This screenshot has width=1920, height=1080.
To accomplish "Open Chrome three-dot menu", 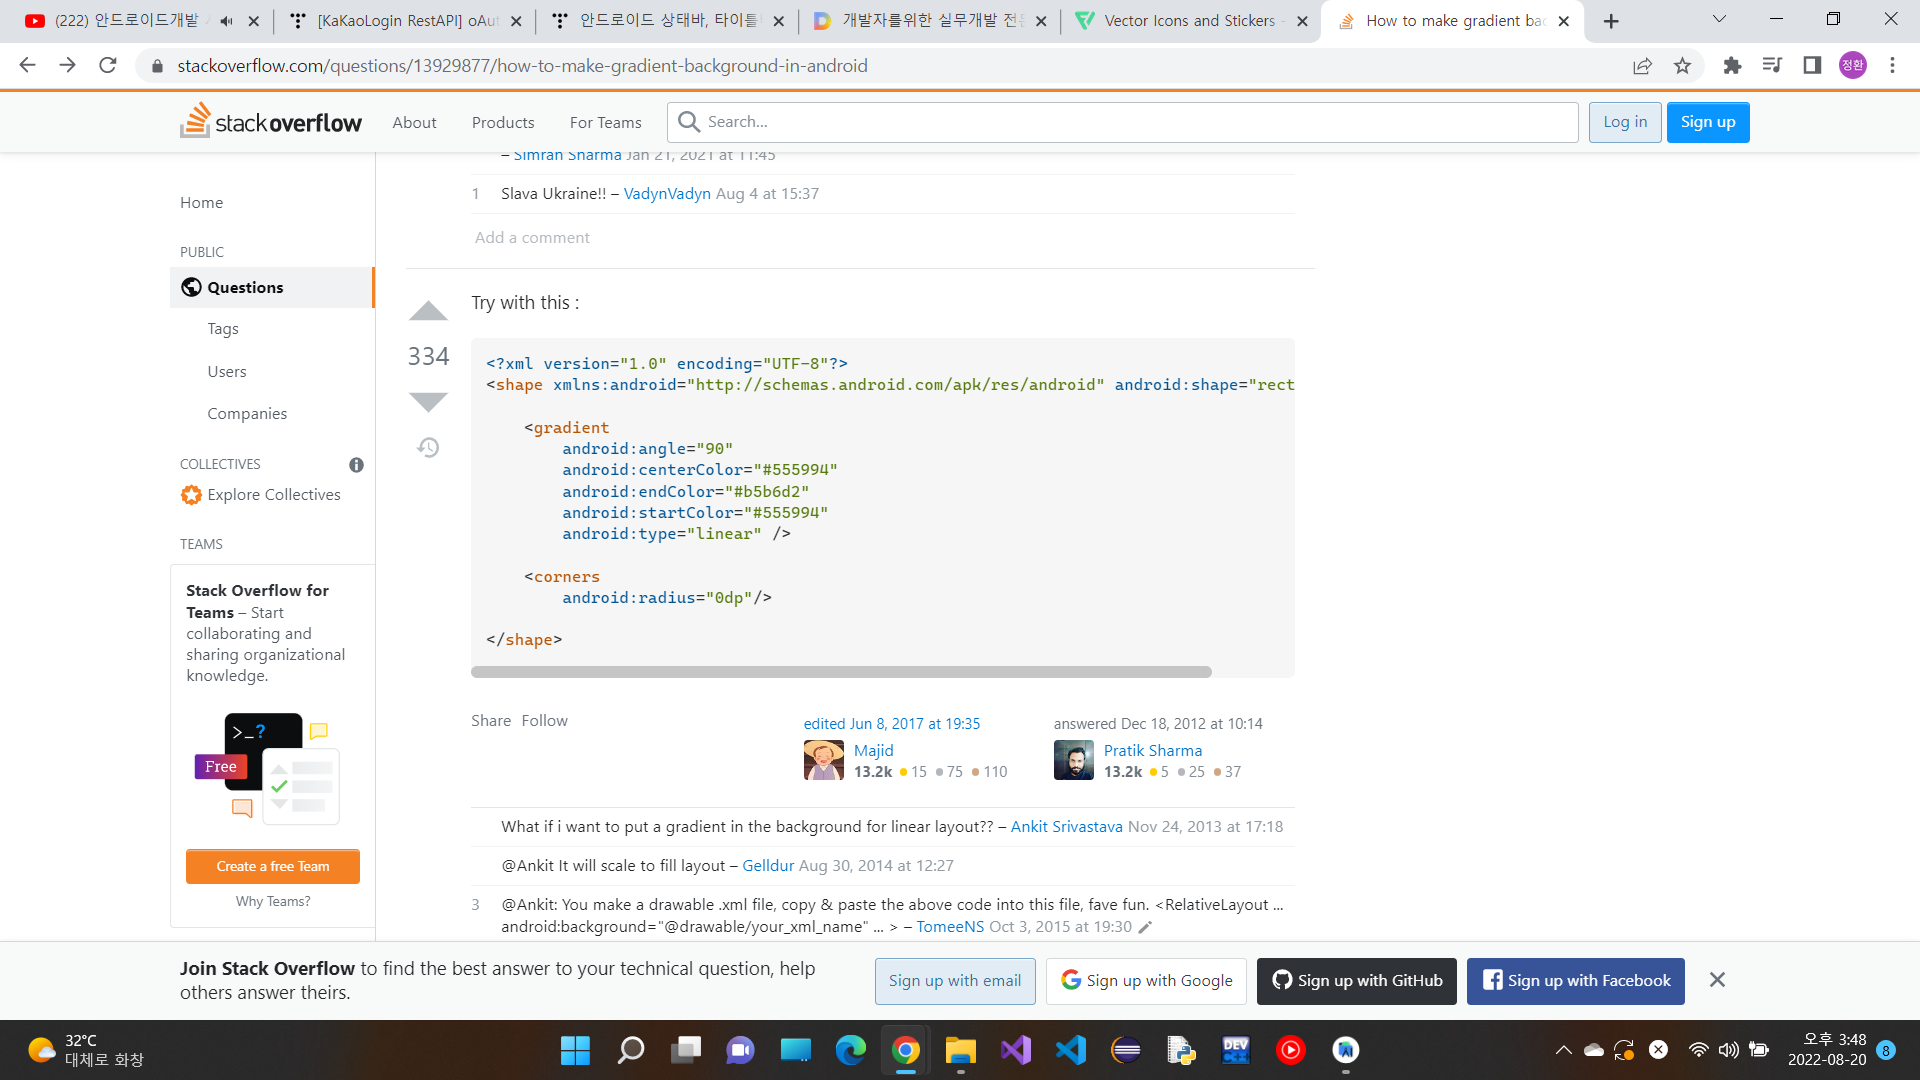I will (x=1892, y=66).
